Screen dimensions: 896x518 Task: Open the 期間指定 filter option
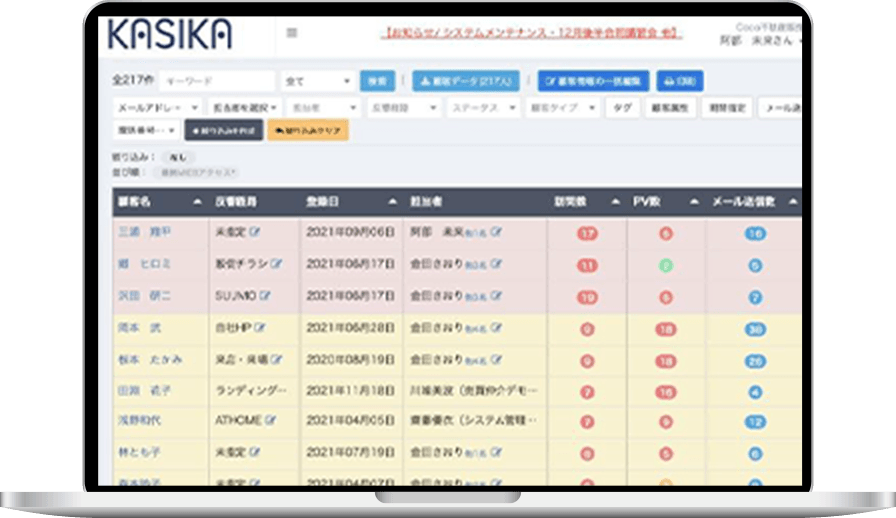pos(727,107)
